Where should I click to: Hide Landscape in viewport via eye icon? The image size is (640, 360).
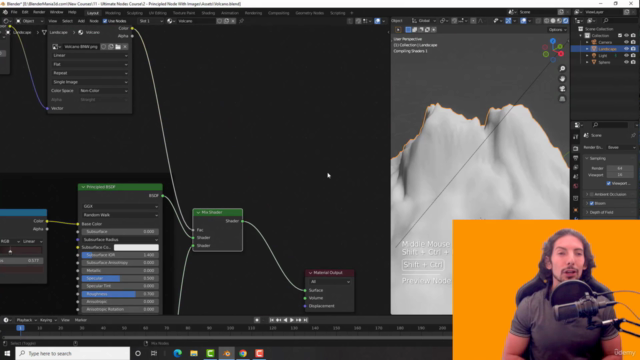point(627,49)
